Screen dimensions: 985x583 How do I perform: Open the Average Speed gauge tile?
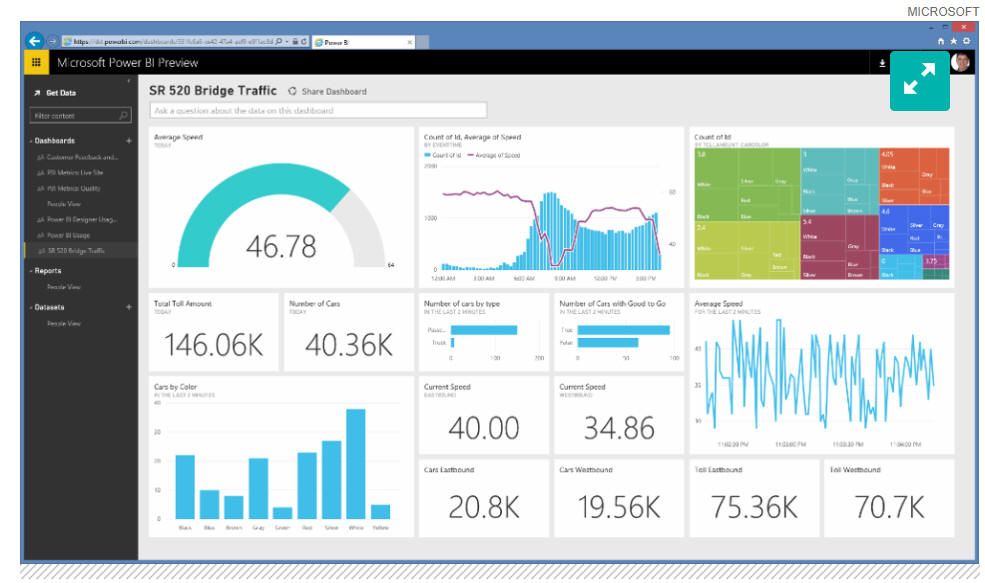coord(281,207)
